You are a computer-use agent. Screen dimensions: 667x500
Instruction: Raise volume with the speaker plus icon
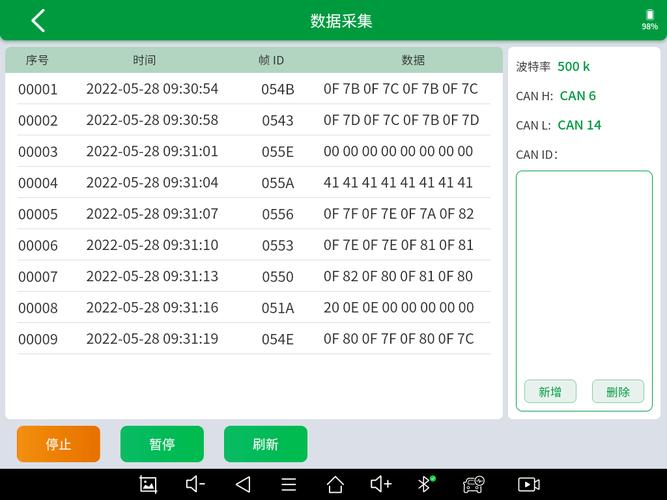click(381, 484)
